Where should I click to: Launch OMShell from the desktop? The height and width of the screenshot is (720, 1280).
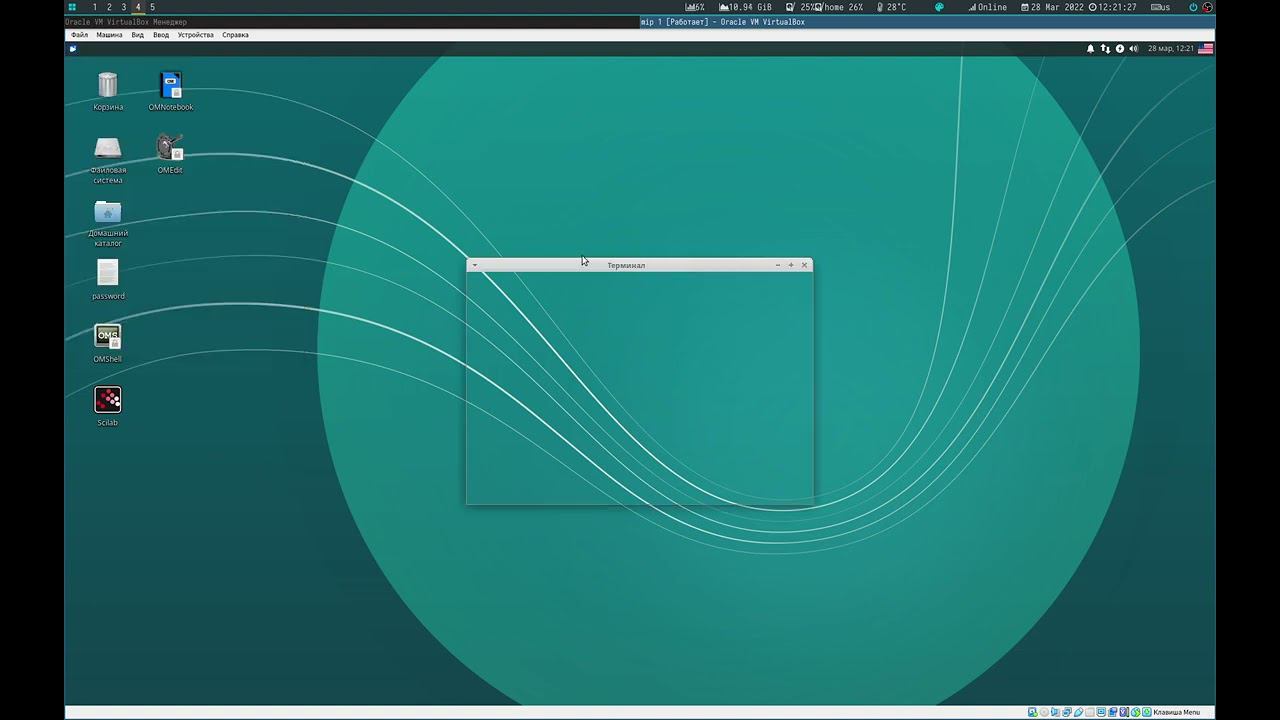coord(108,336)
